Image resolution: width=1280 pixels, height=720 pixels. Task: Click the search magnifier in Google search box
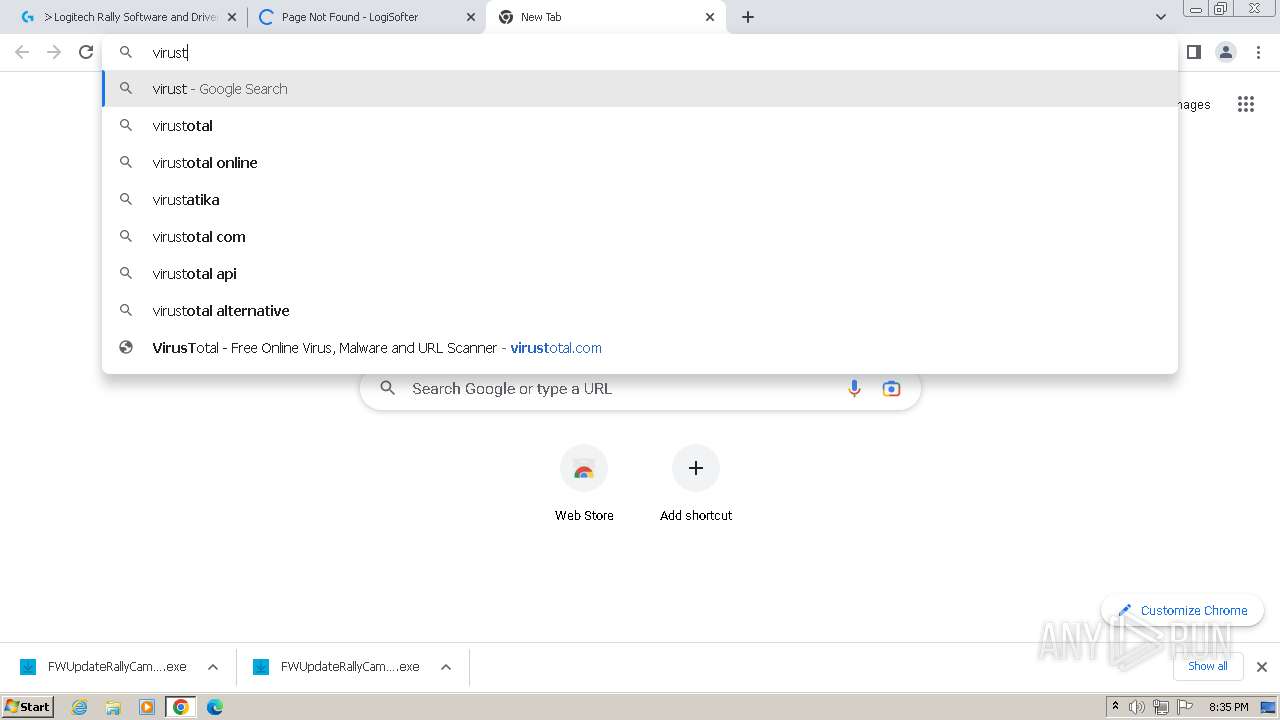point(388,389)
